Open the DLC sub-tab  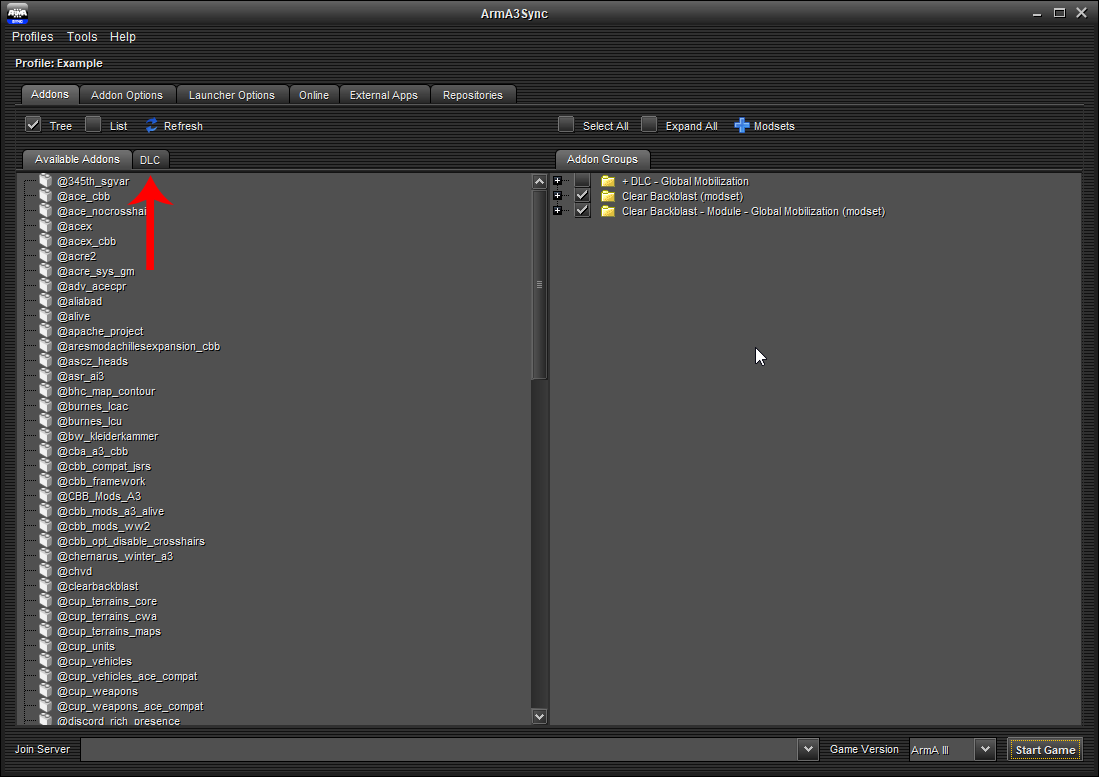pyautogui.click(x=150, y=160)
